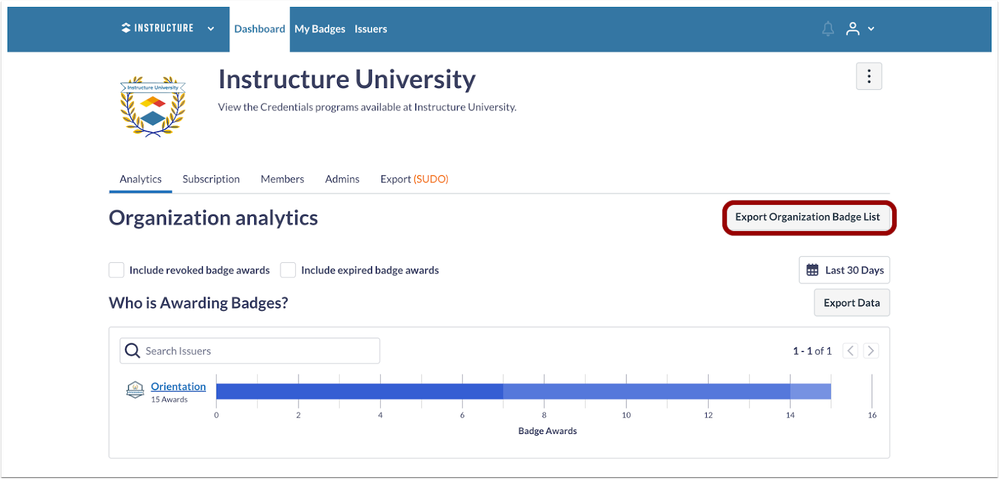Open the notifications bell

tap(828, 29)
